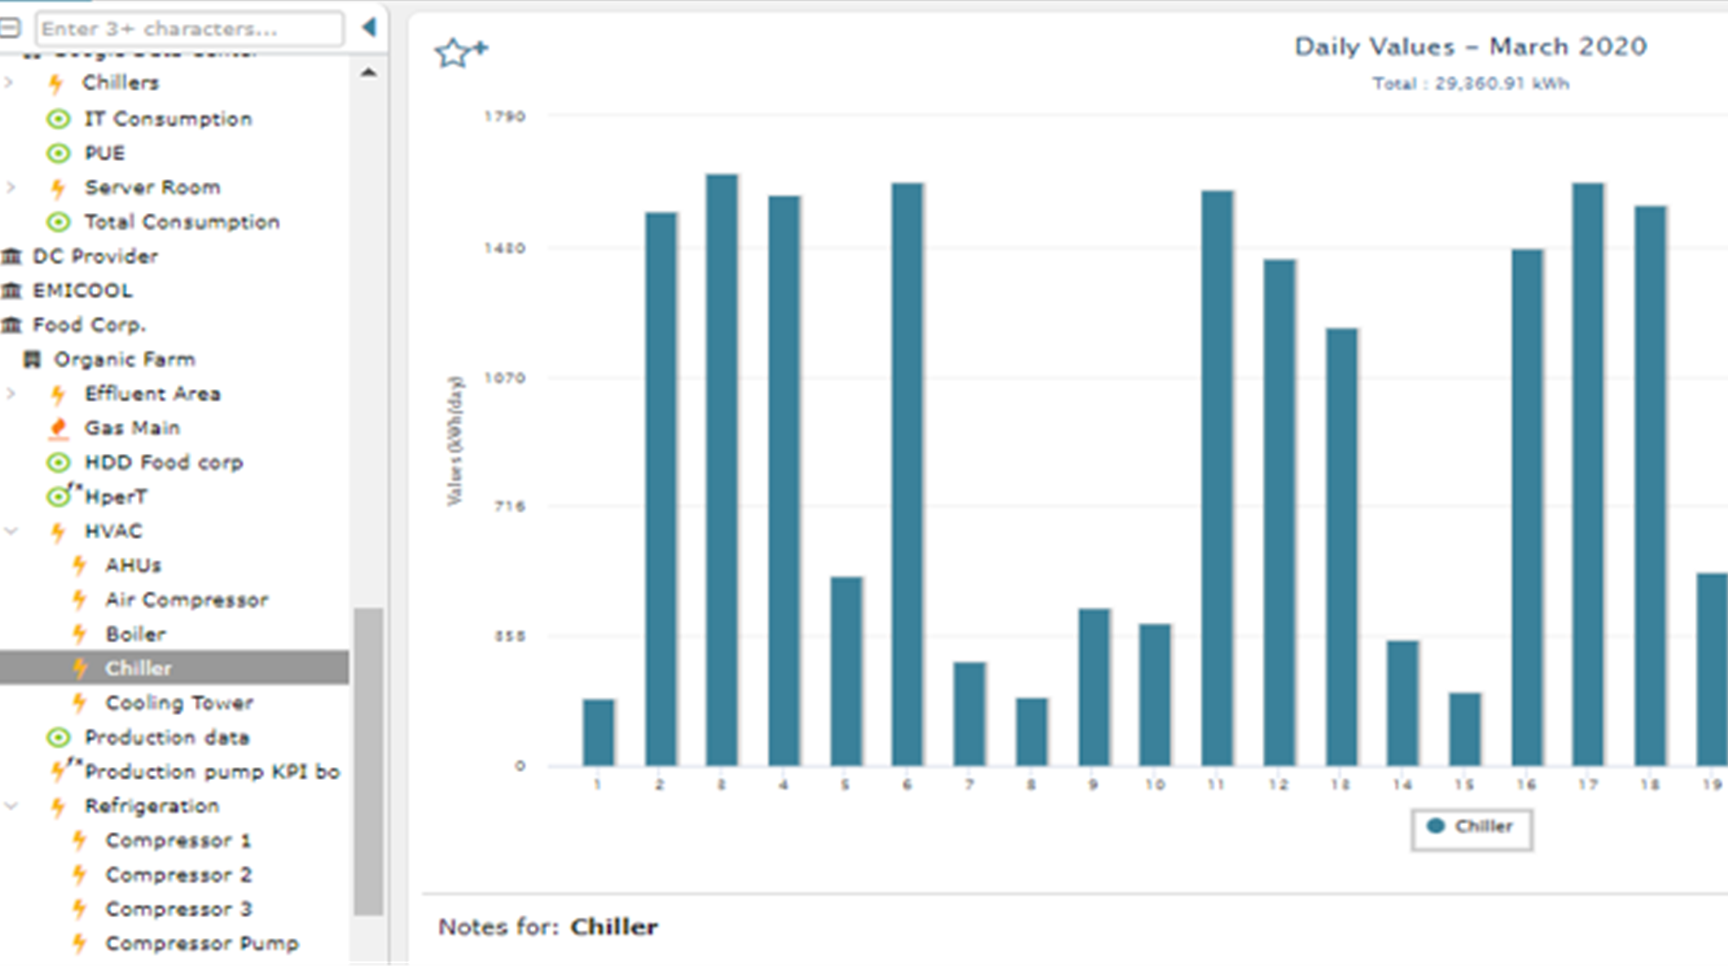Screen dimensions: 1728x966
Task: Click the Organic Farm site icon
Action: click(32, 359)
